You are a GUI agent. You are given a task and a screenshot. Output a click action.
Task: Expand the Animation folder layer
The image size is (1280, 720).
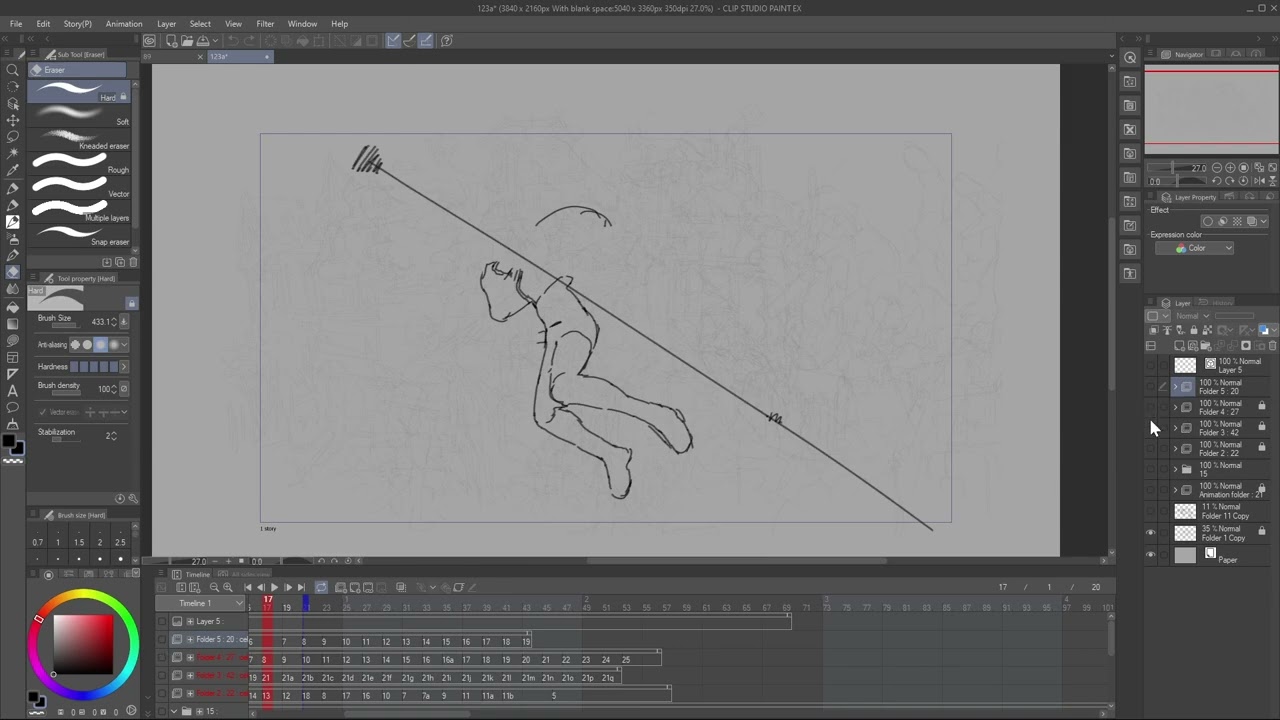(x=1175, y=491)
